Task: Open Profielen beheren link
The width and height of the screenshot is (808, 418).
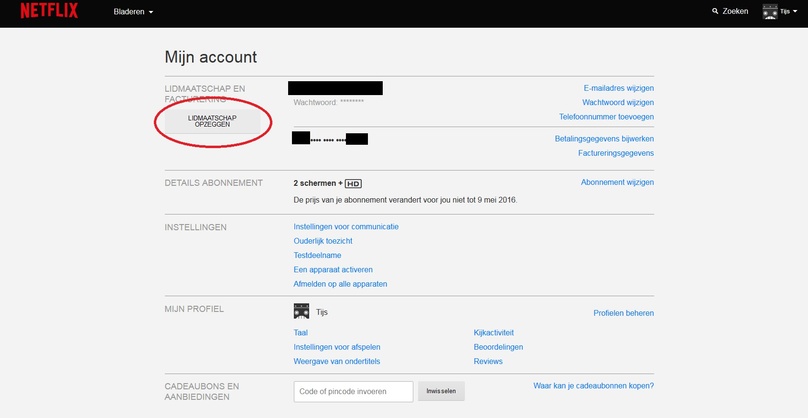Action: pyautogui.click(x=624, y=313)
